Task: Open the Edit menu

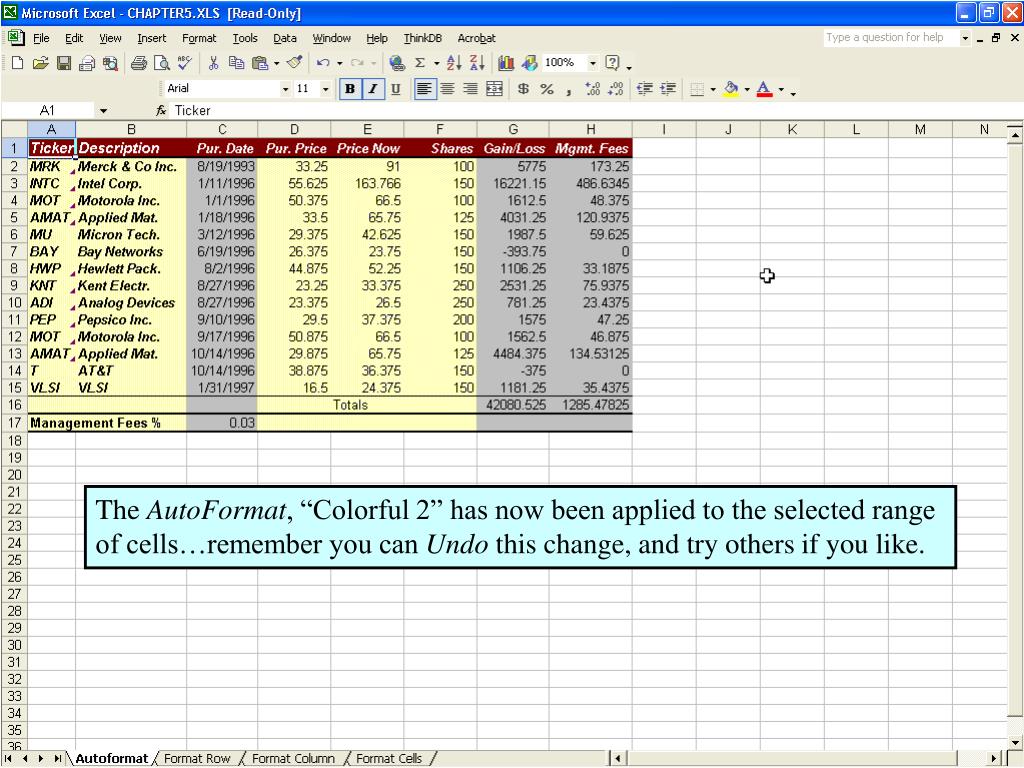Action: point(74,39)
